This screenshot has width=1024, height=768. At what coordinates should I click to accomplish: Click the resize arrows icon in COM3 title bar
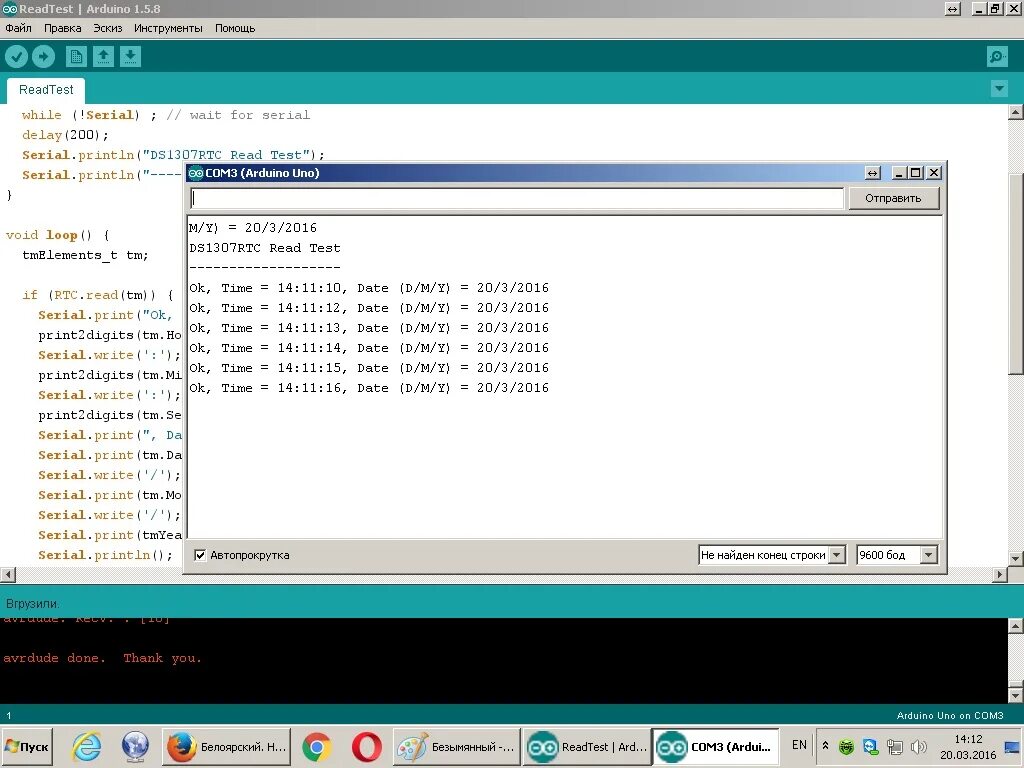(x=872, y=172)
